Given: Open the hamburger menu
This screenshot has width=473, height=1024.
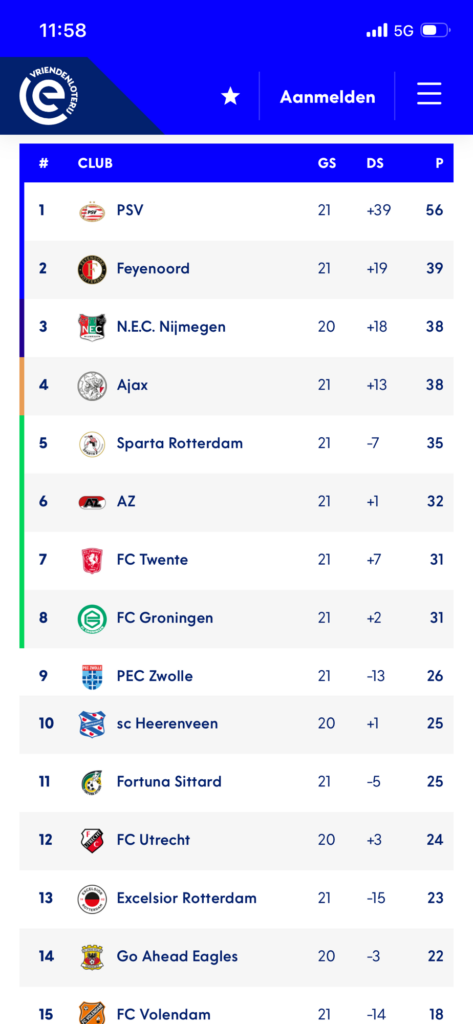Looking at the screenshot, I should pyautogui.click(x=429, y=95).
